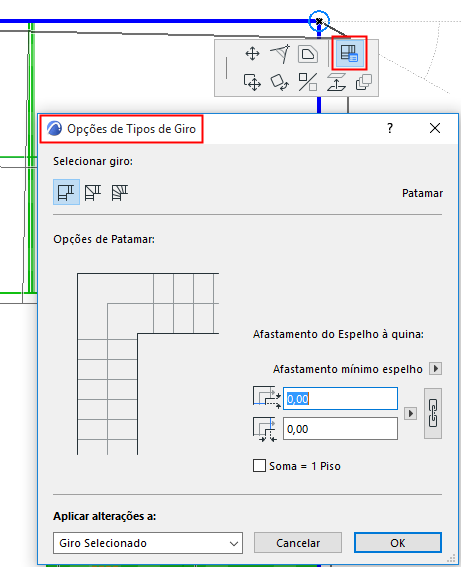Toggle the chain link between offset values
Image resolution: width=461 pixels, height=567 pixels.
[x=433, y=413]
